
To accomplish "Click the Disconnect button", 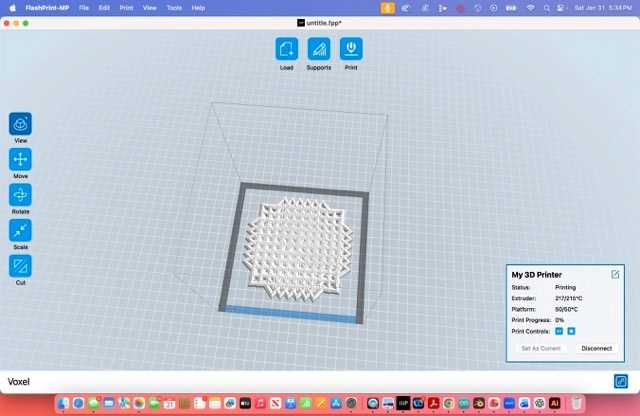I will pyautogui.click(x=597, y=348).
